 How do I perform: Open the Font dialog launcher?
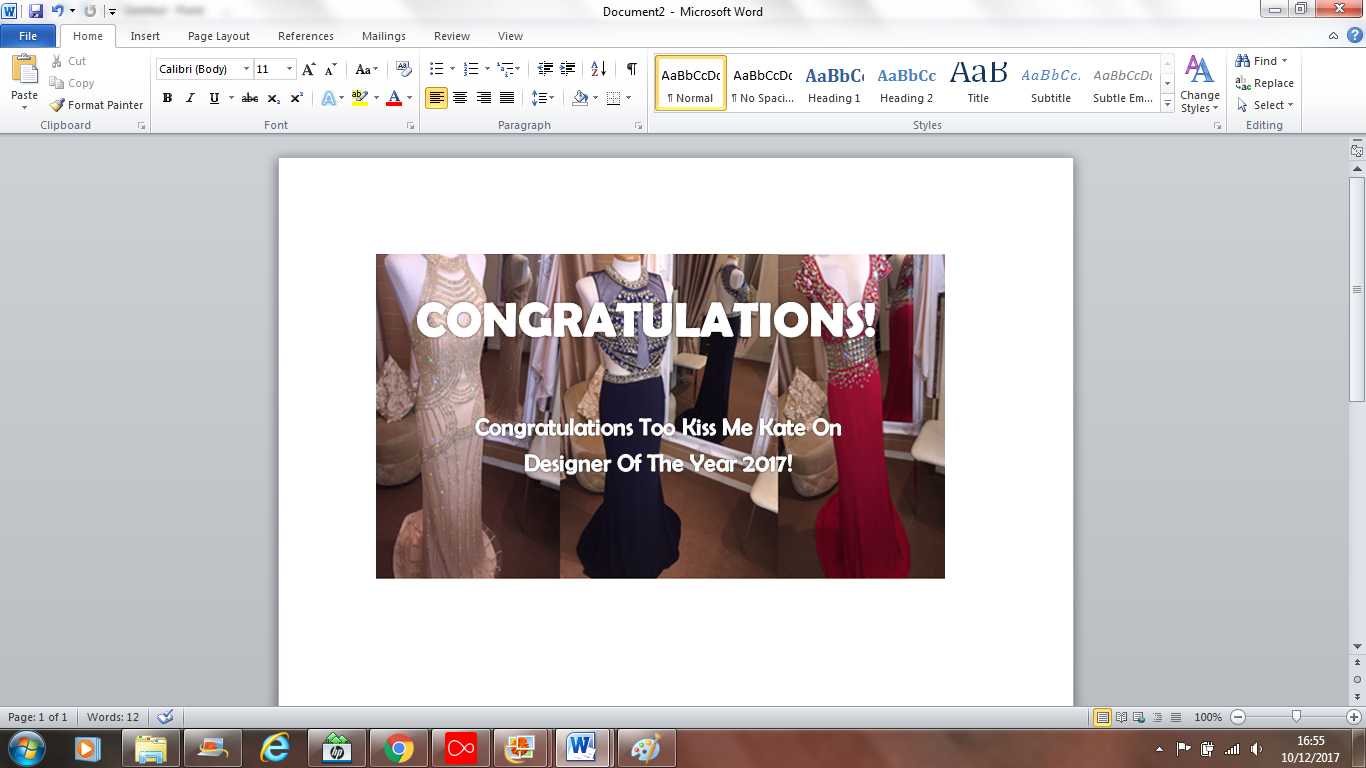(410, 126)
